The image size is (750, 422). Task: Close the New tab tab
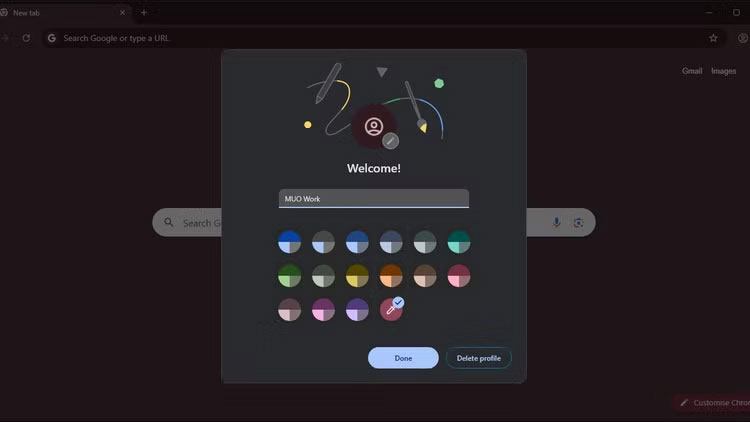(x=122, y=12)
